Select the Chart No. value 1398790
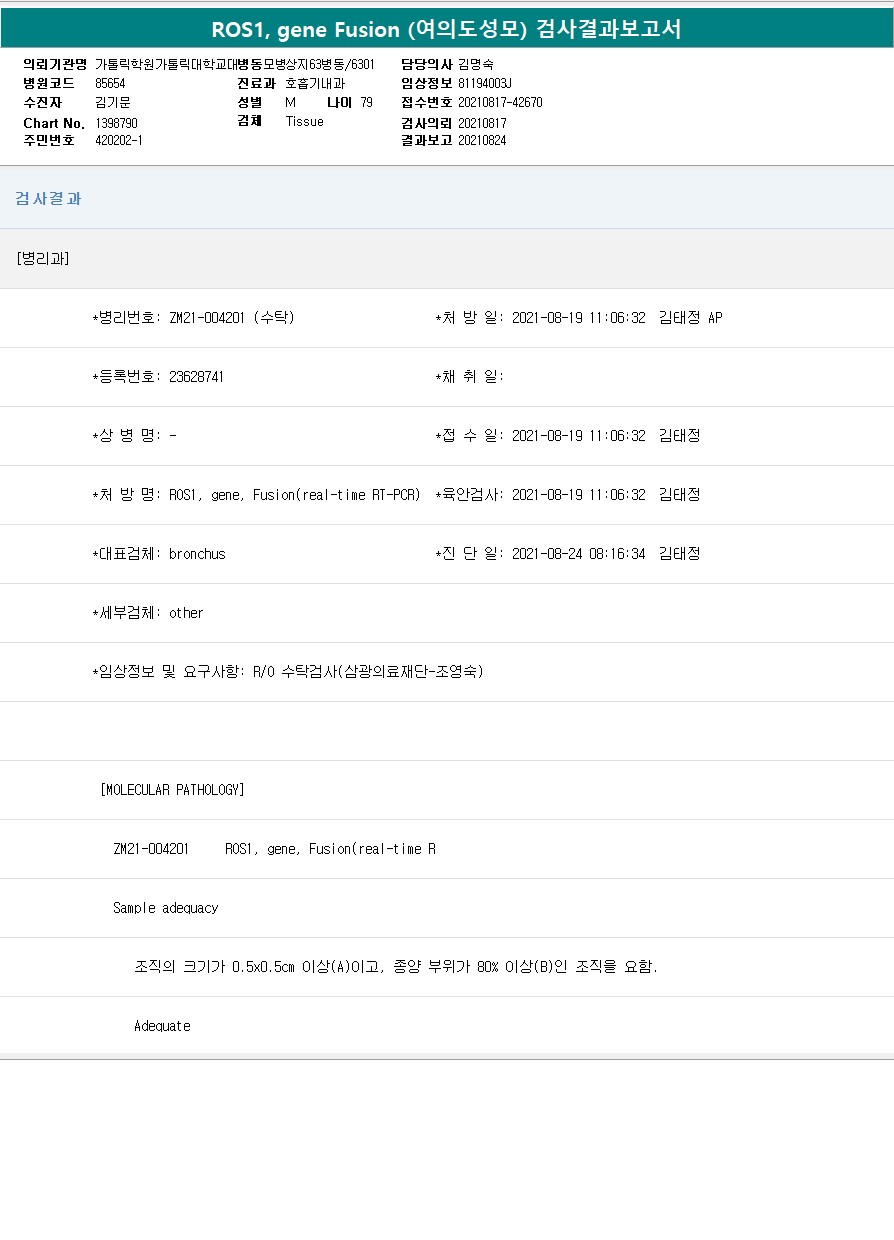Screen dimensions: 894x1240 coord(116,122)
